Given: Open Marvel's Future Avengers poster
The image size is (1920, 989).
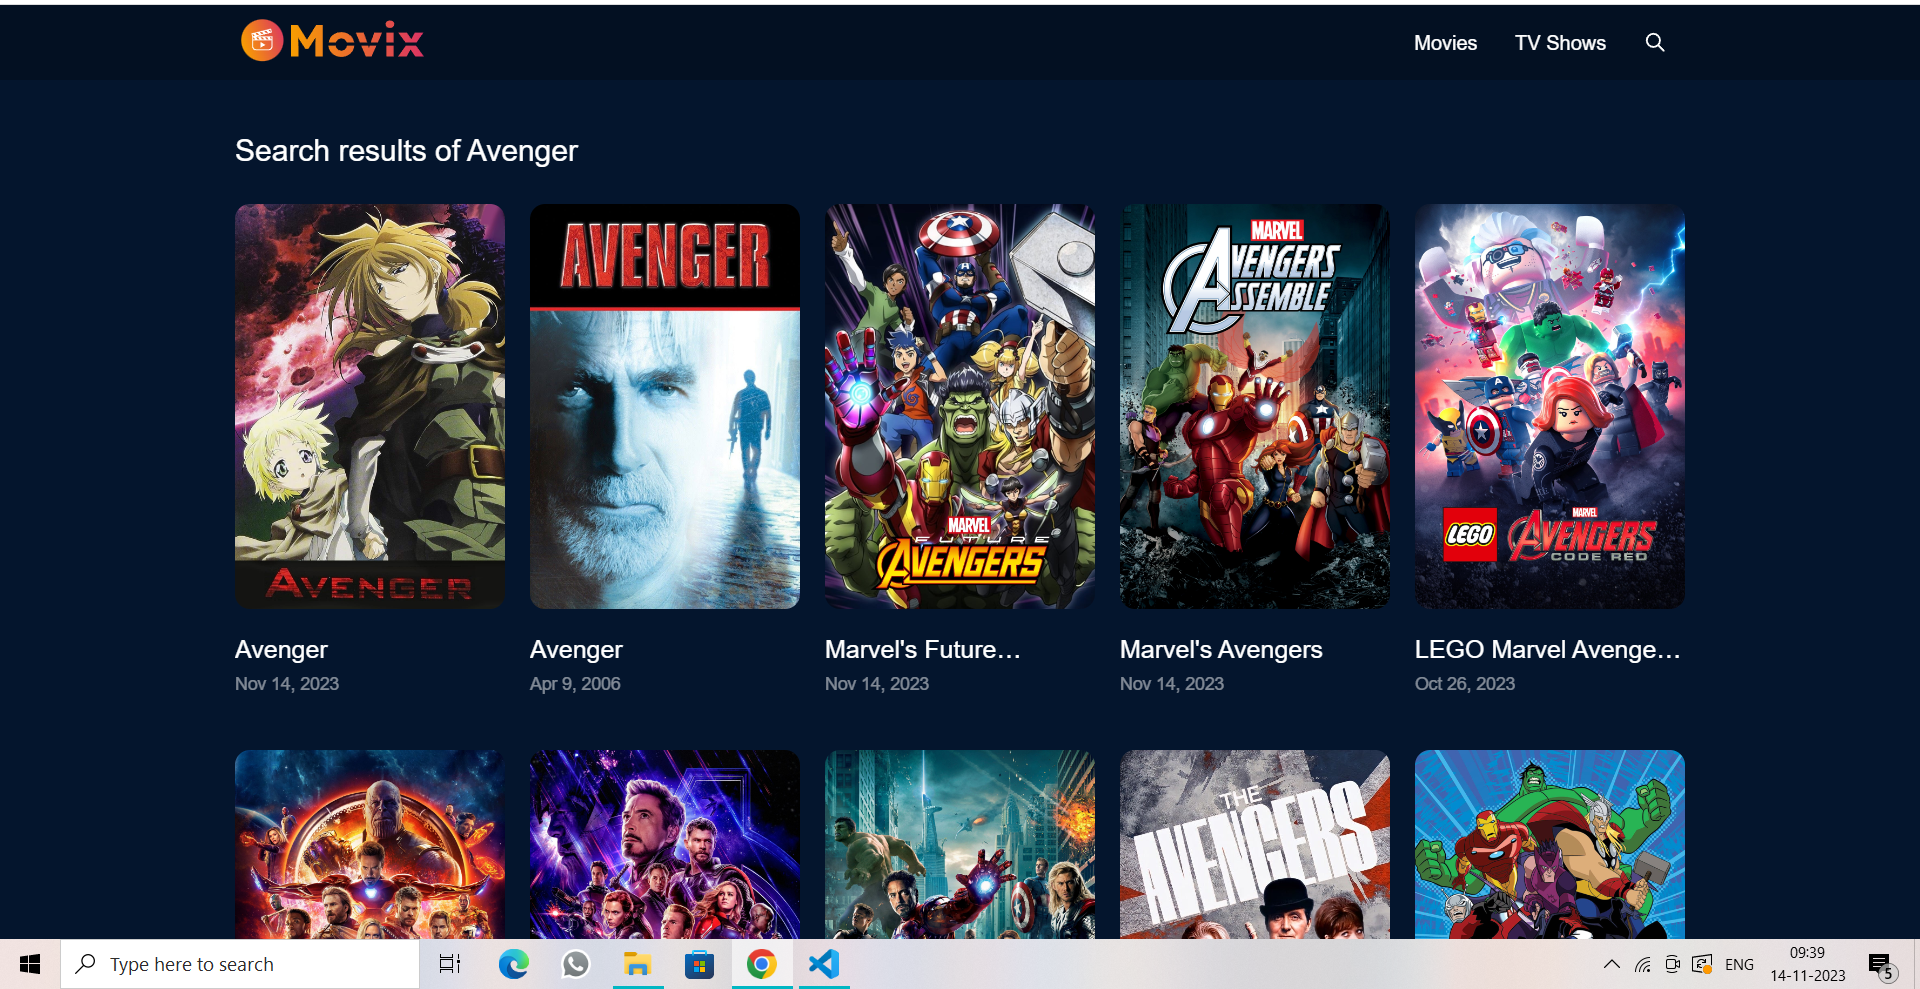Looking at the screenshot, I should [960, 406].
